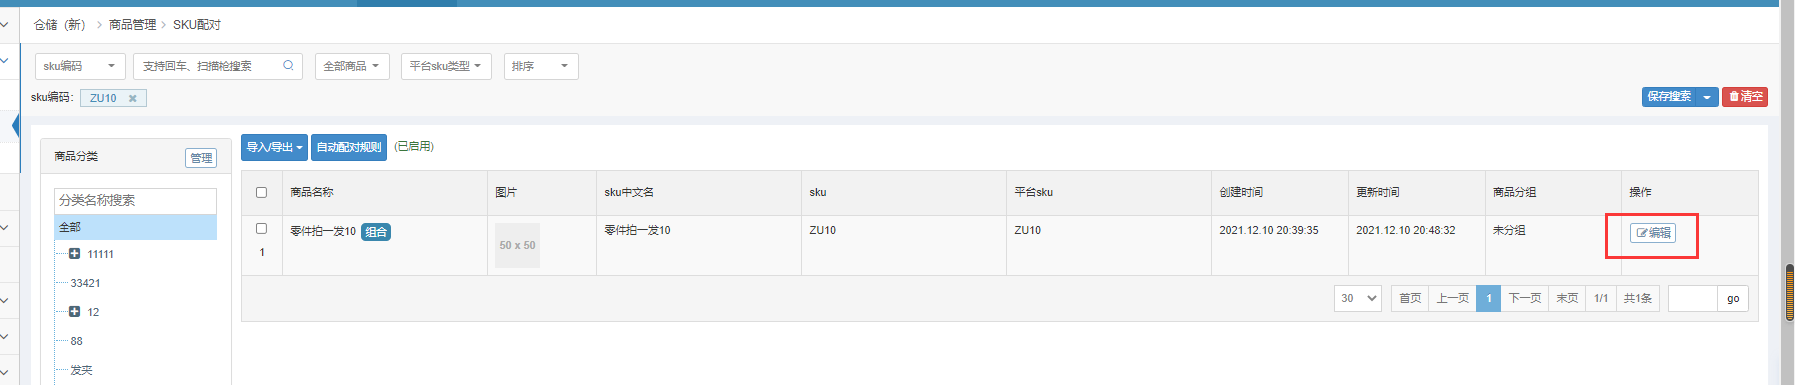Click the blue 组合 badge

click(376, 232)
